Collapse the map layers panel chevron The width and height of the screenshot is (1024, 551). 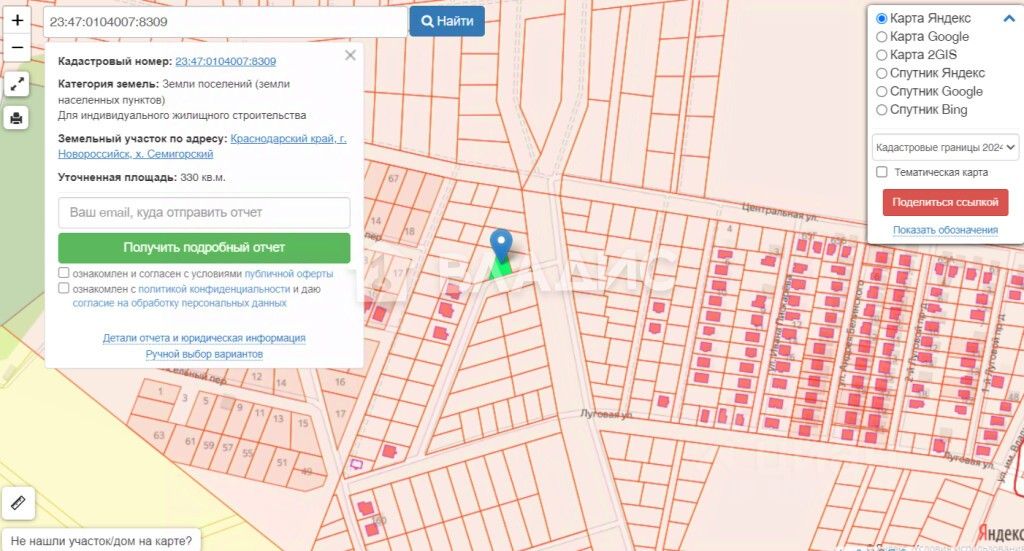pyautogui.click(x=1009, y=18)
